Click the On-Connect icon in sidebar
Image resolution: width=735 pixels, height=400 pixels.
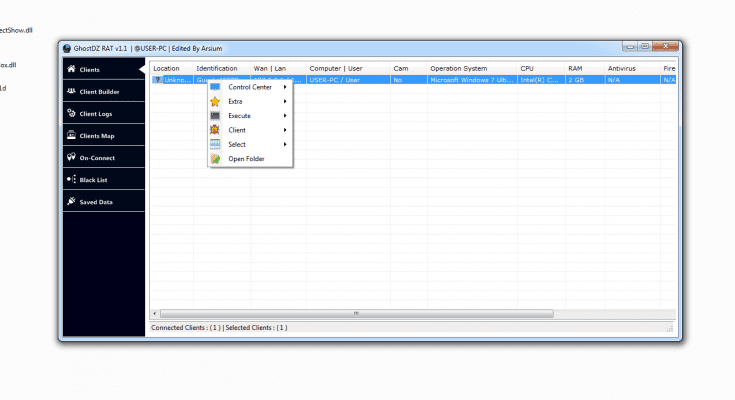pos(71,157)
